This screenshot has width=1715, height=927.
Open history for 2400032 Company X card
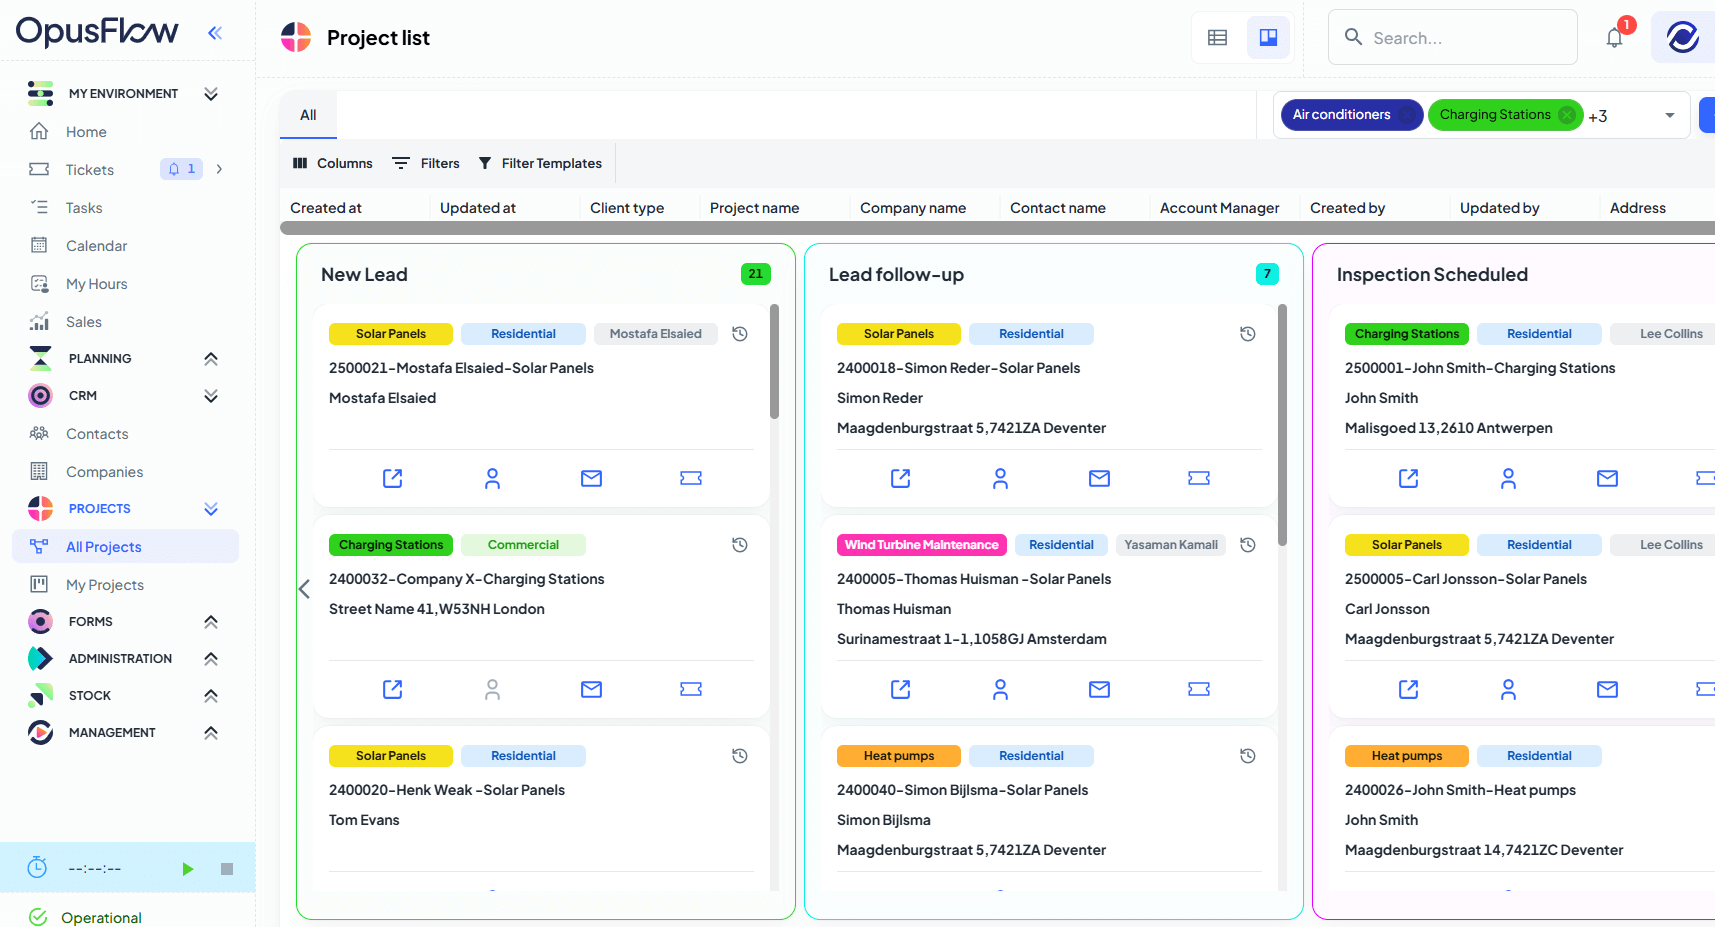(740, 545)
